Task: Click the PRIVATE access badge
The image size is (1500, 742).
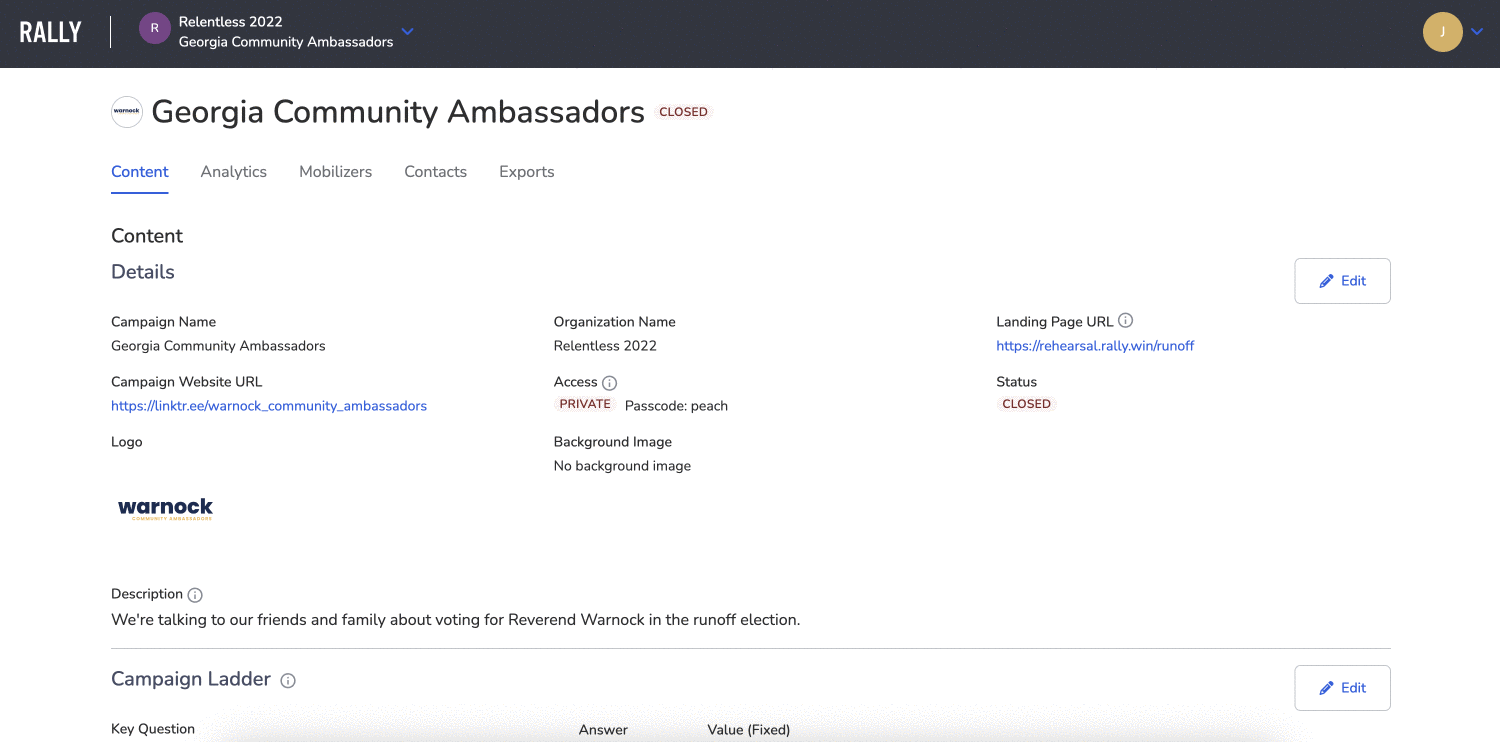Action: [x=585, y=404]
